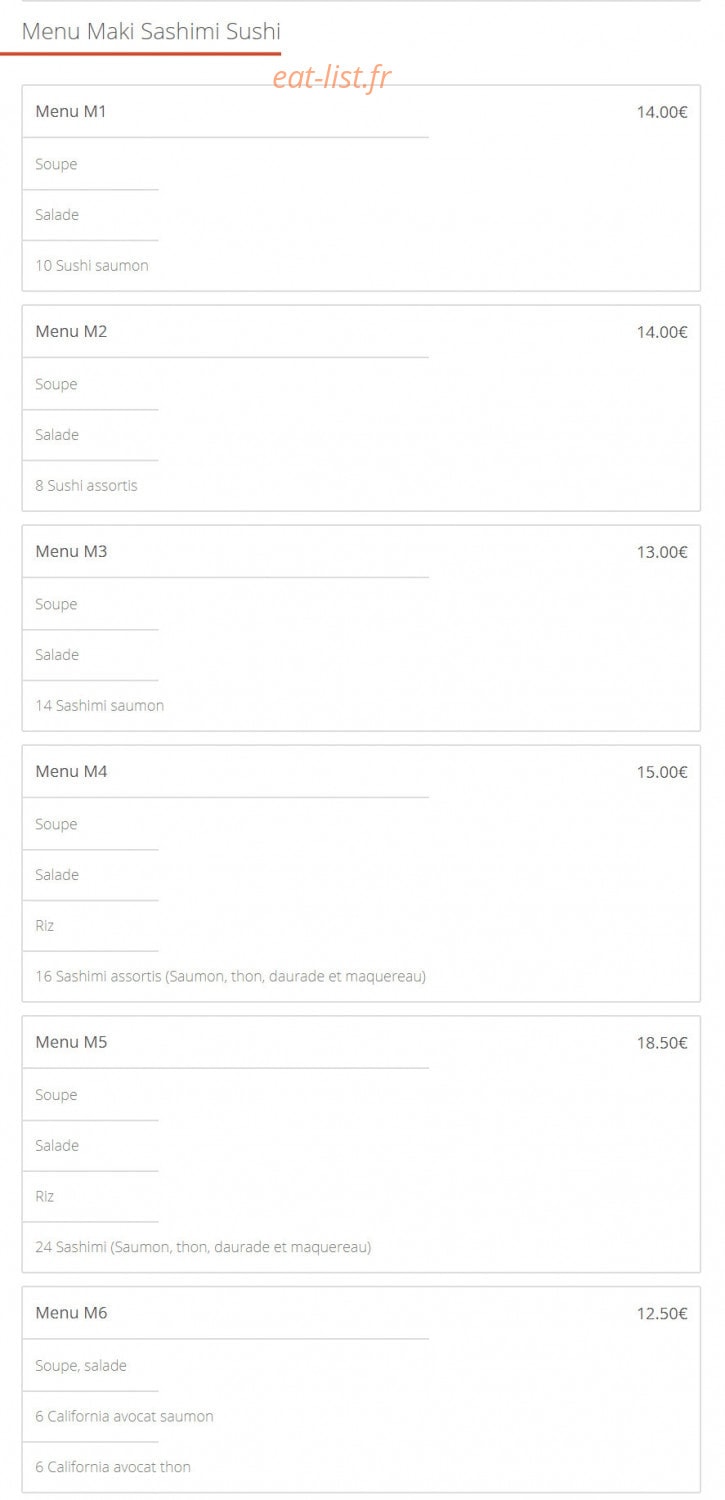Image resolution: width=725 pixels, height=1500 pixels.
Task: Pick the 6 California avocat saumon line
Action: (124, 1416)
